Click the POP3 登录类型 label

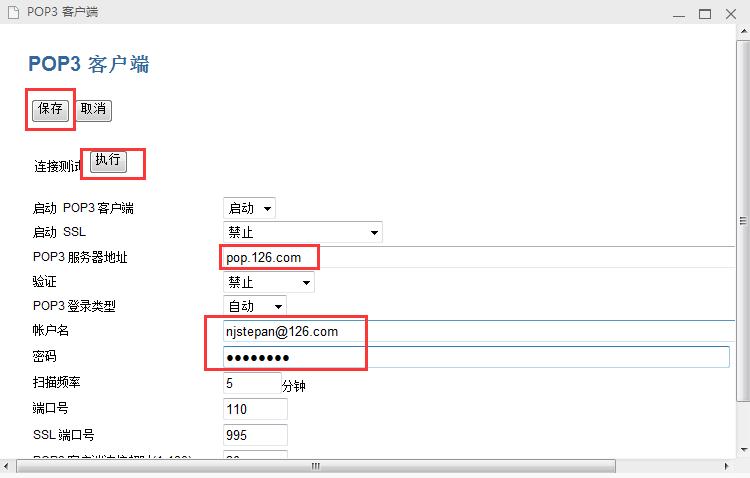tap(74, 306)
